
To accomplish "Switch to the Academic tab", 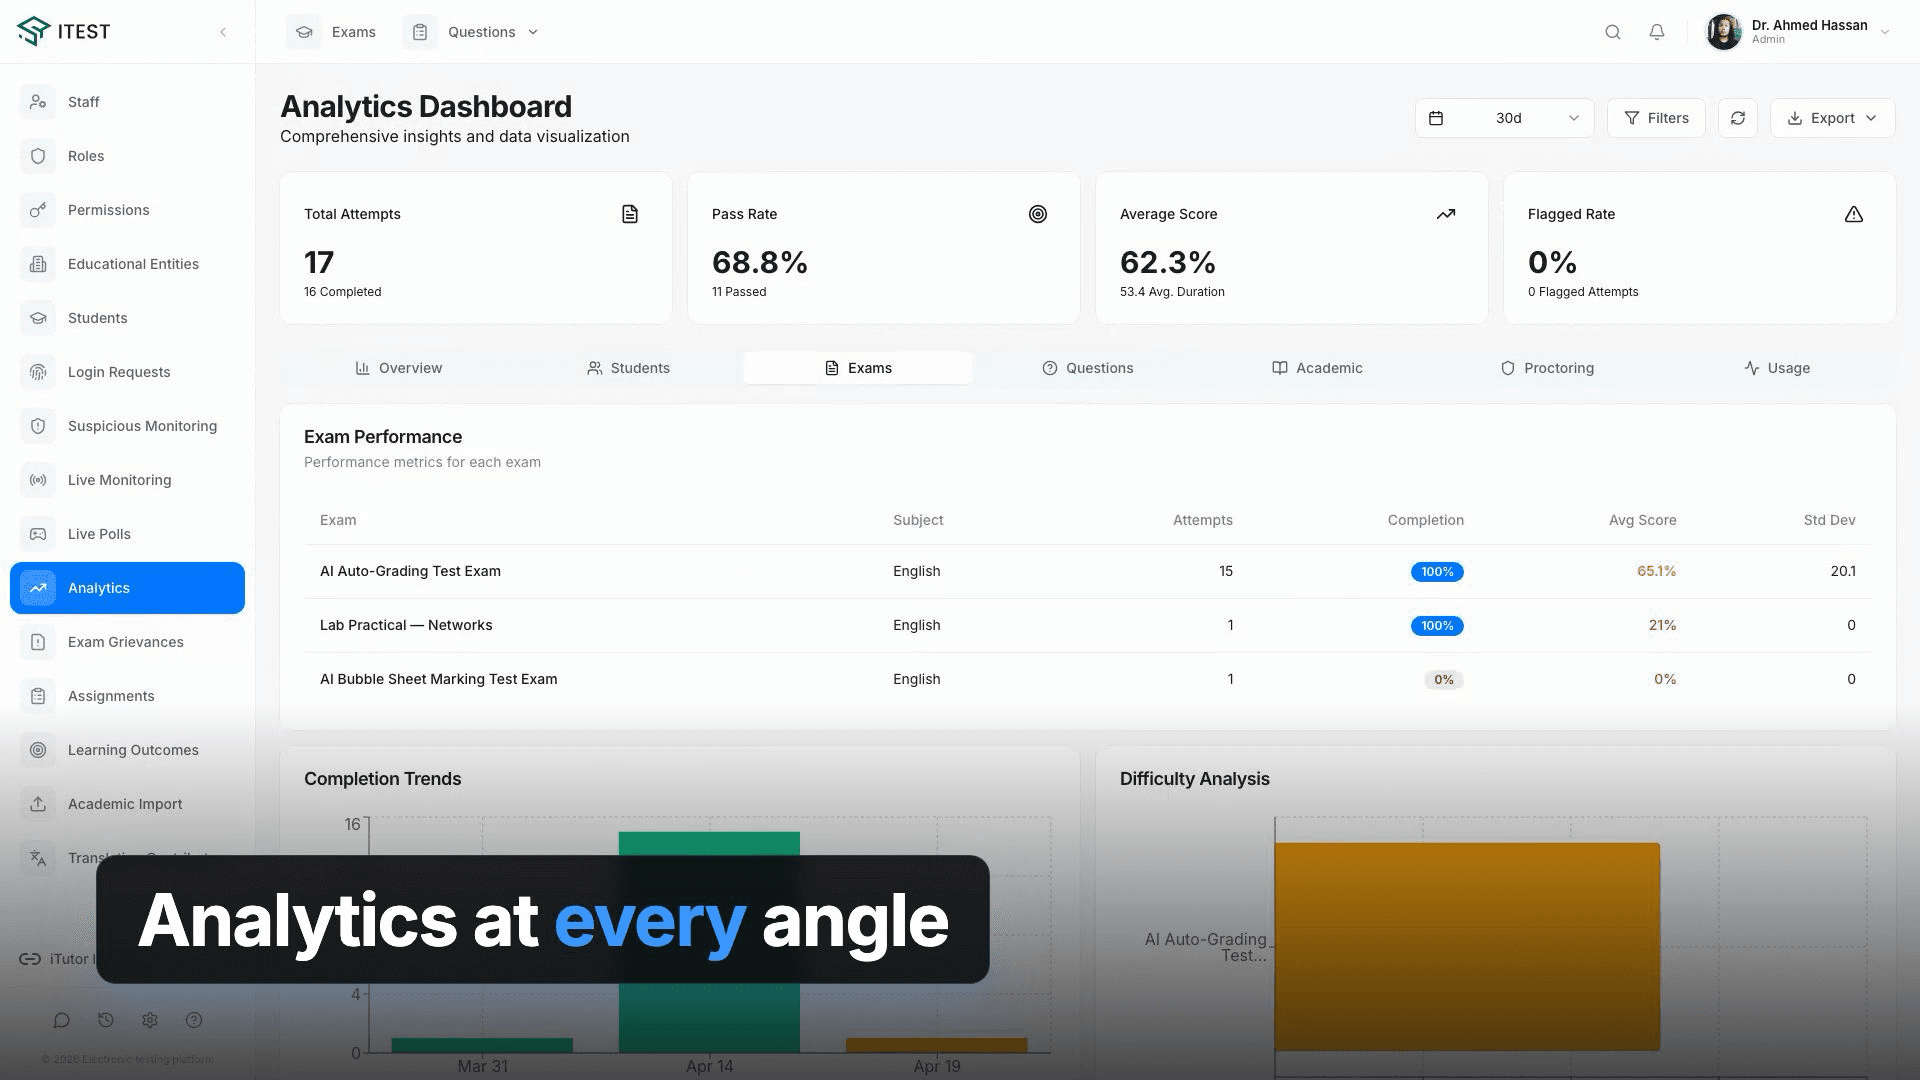I will (1317, 368).
